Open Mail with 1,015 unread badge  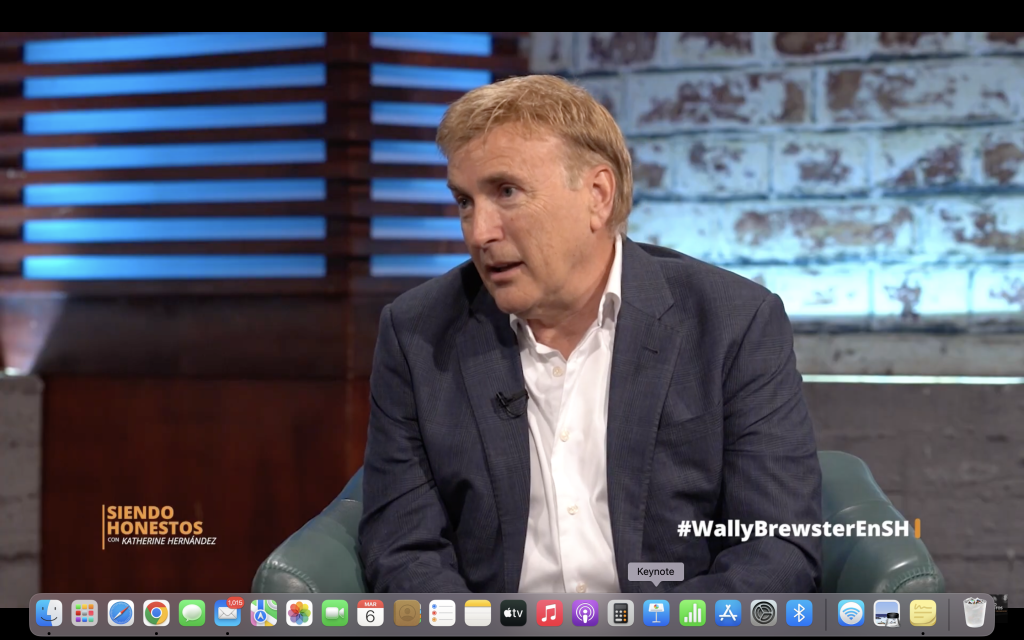coord(227,613)
